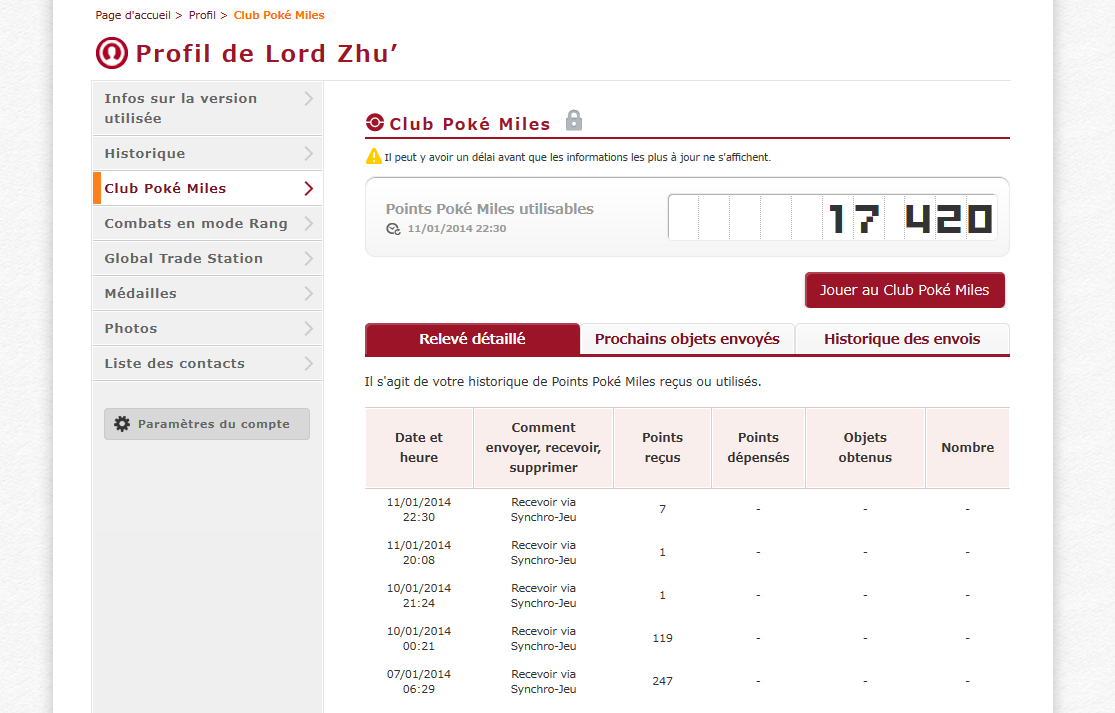The image size is (1115, 713).
Task: Click the chevron beside Global Trade Station
Action: 309,258
